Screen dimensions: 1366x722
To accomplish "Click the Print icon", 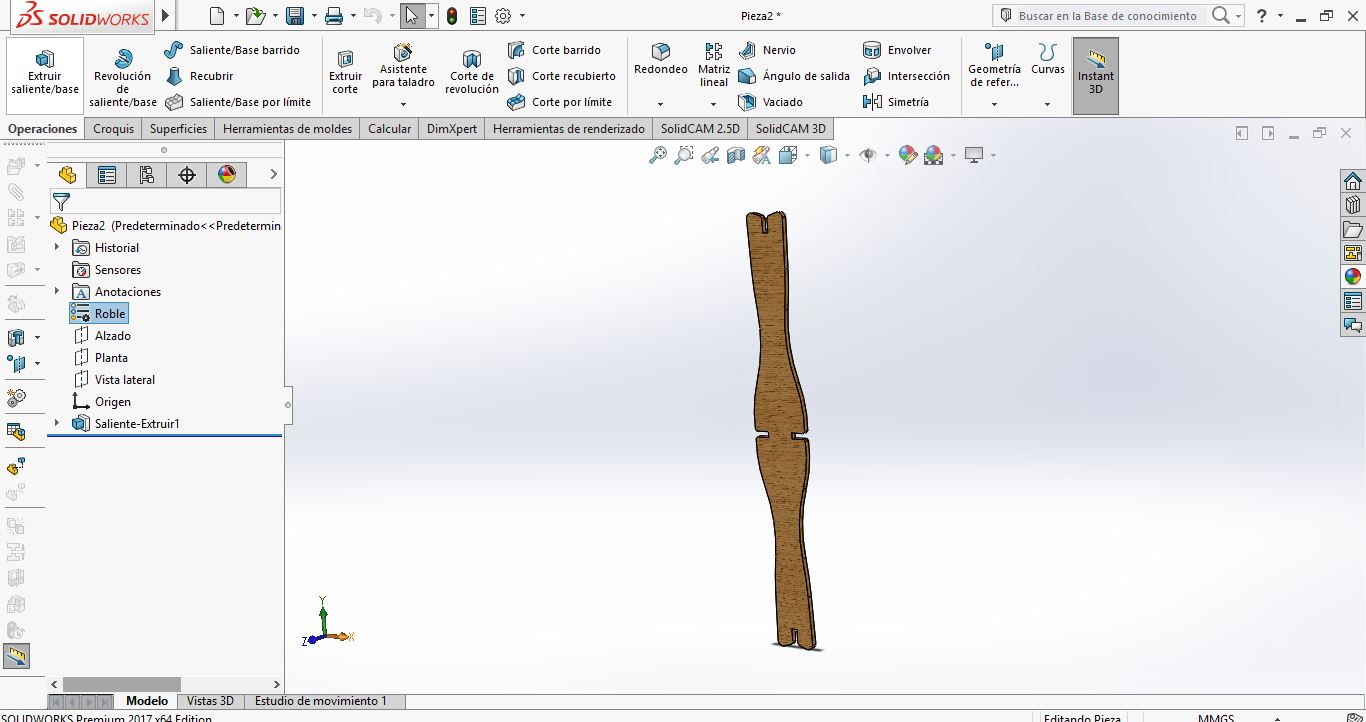I will [x=334, y=16].
